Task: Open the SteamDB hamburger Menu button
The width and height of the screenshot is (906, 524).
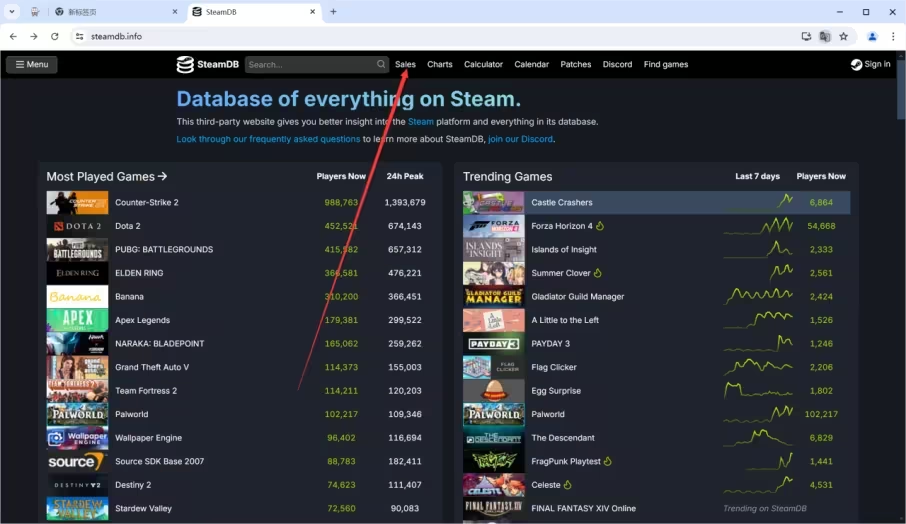Action: [32, 64]
